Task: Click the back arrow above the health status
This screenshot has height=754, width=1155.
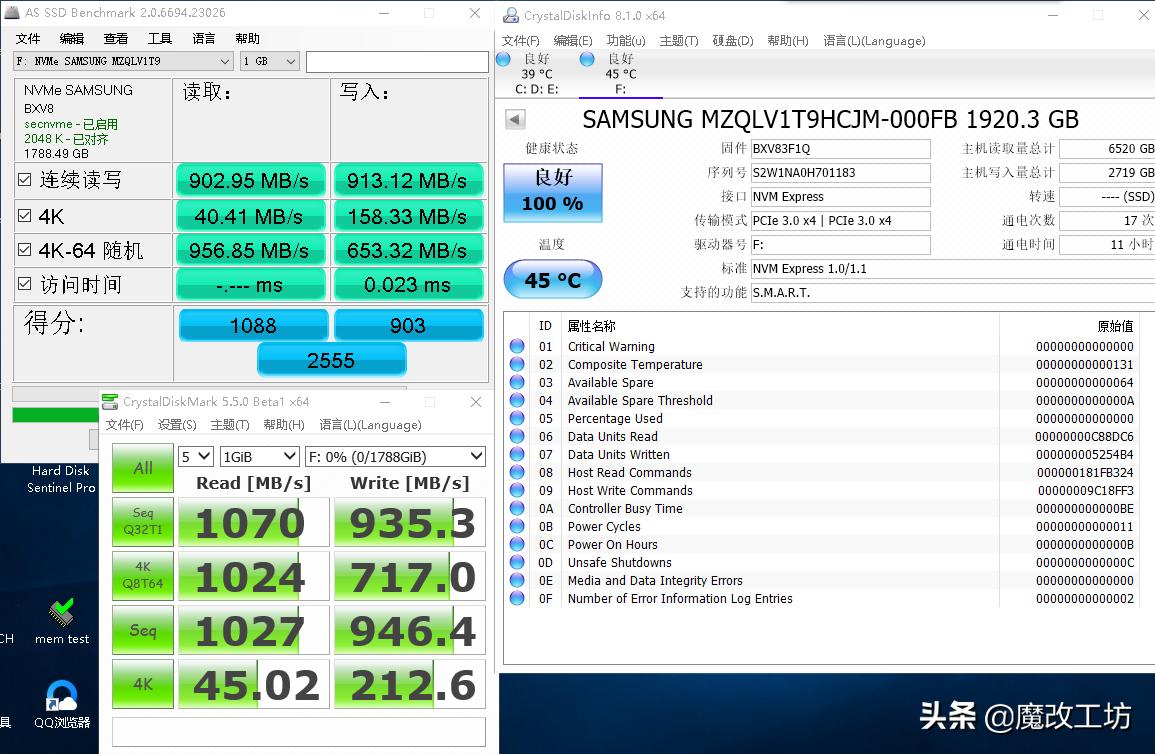Action: pos(513,119)
